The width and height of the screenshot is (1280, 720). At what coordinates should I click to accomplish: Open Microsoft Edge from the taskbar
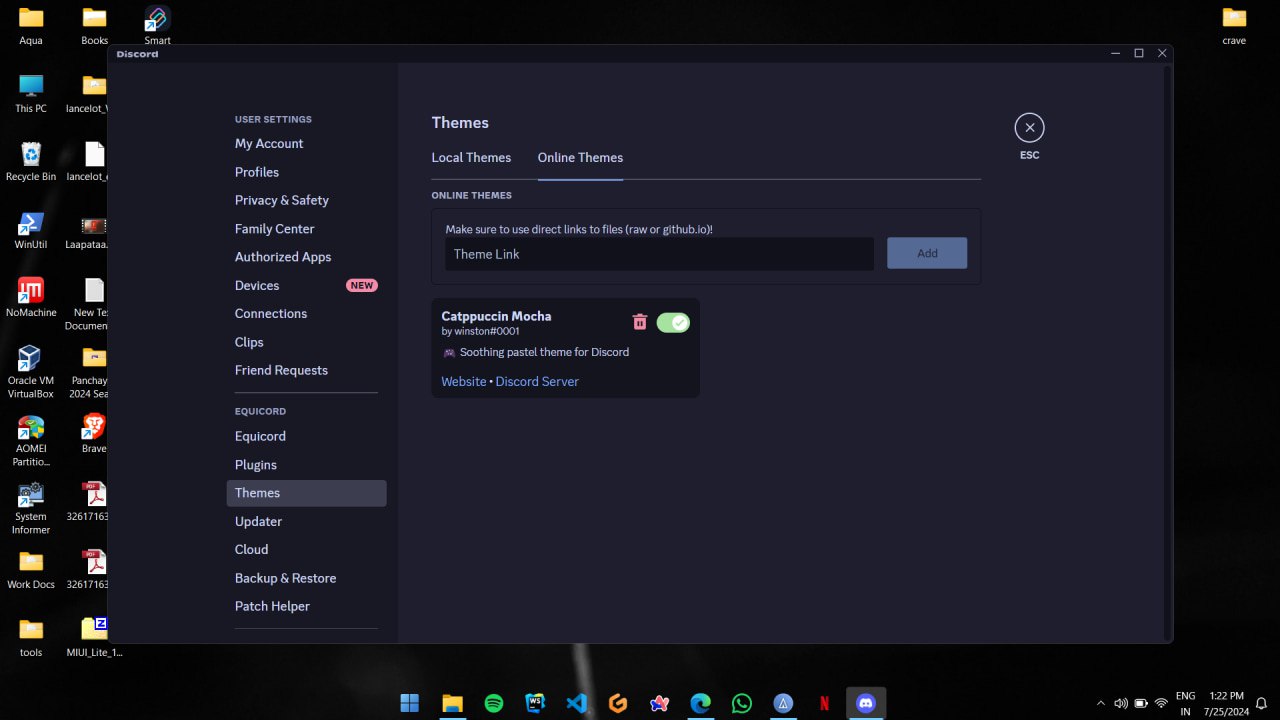(701, 703)
